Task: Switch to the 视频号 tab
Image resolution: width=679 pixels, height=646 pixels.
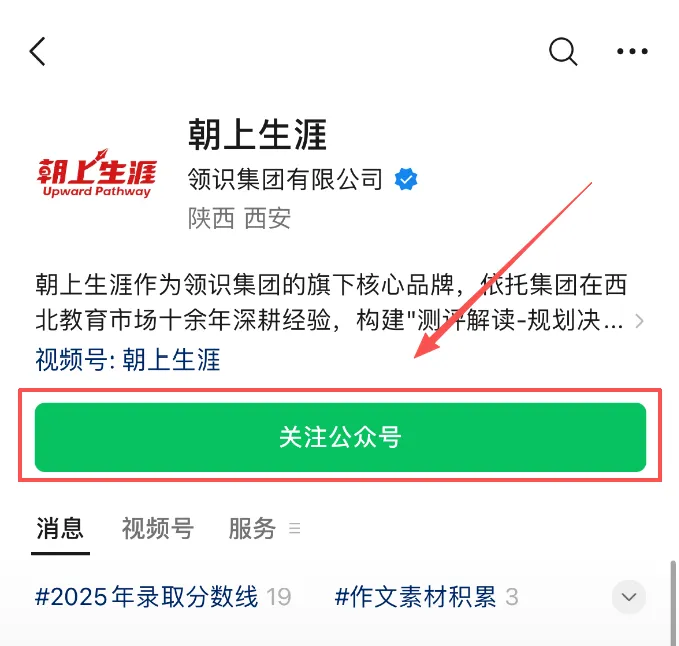Action: coord(158,528)
